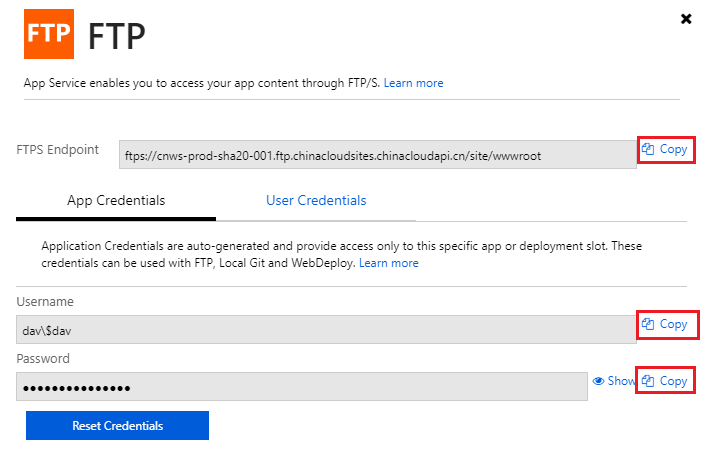The height and width of the screenshot is (454, 704).
Task: Copy the Username value
Action: (x=666, y=324)
